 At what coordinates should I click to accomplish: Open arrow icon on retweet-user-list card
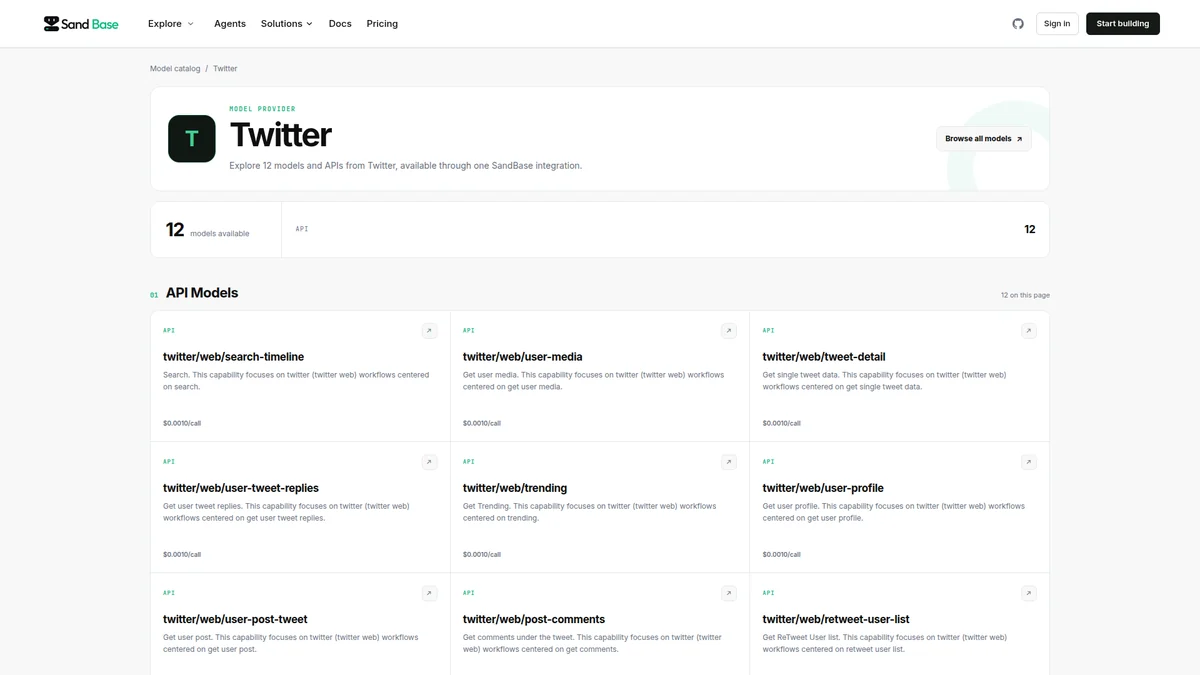point(1029,593)
